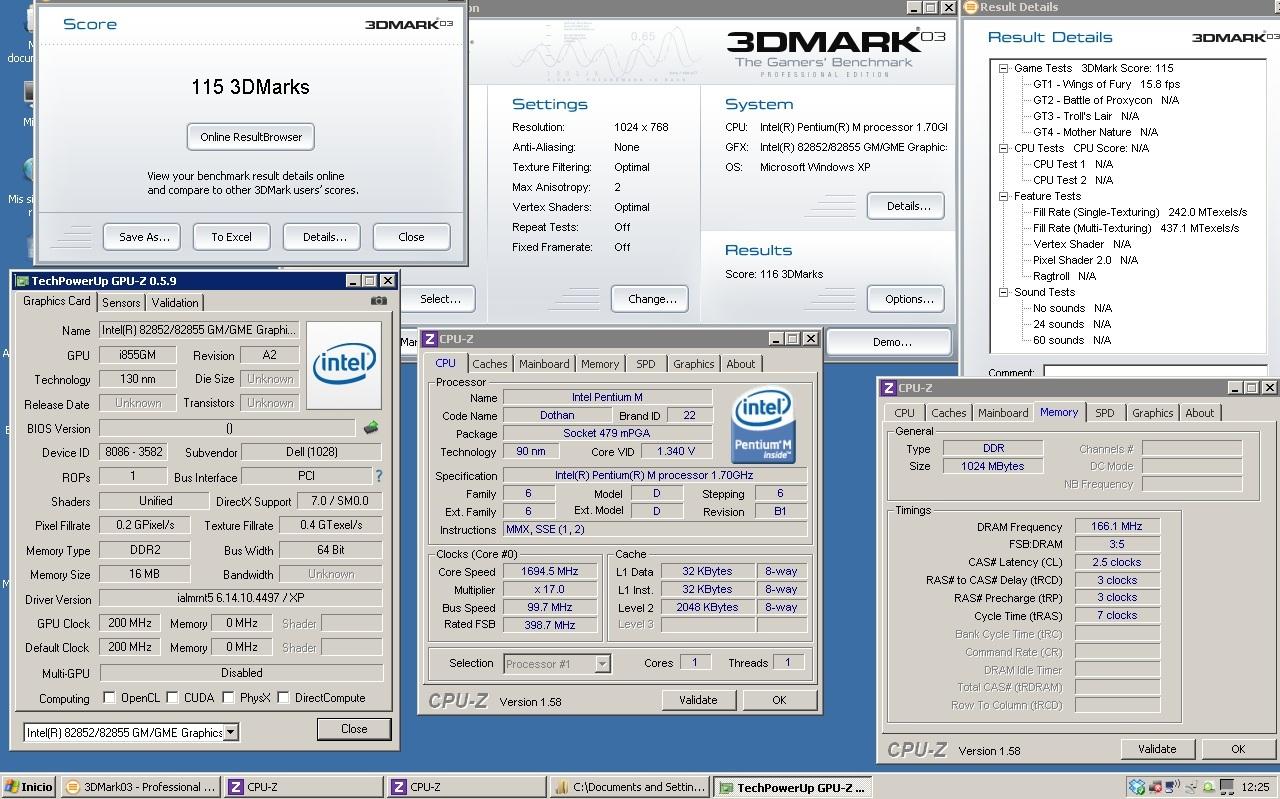Click the Close button in GPU-Z
Image resolution: width=1280 pixels, height=799 pixels.
click(354, 729)
